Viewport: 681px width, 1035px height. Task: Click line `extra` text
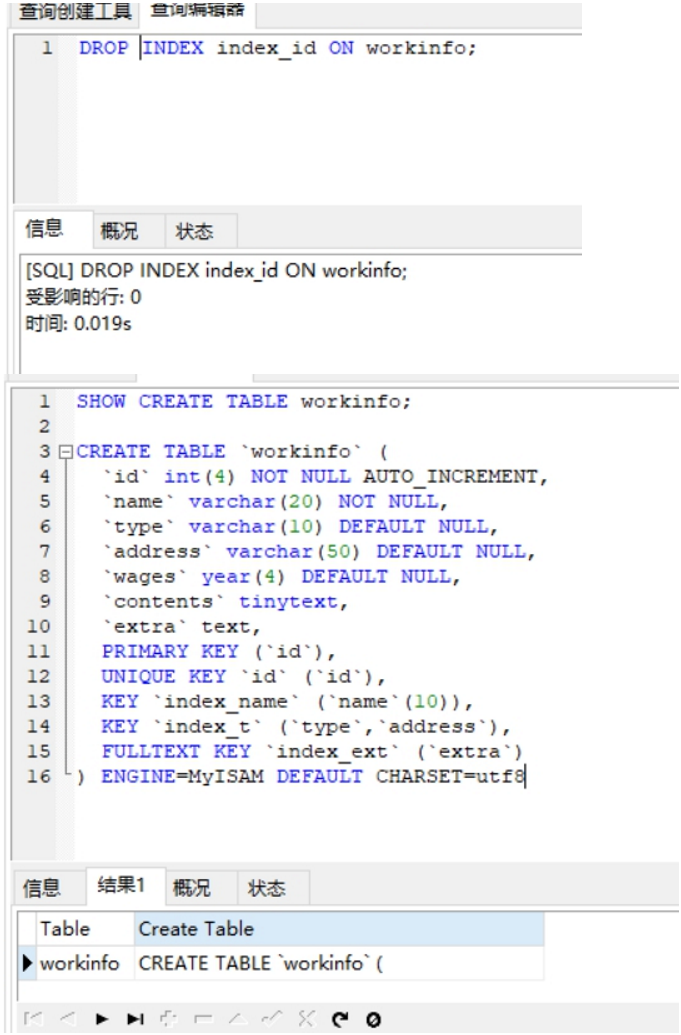point(181,627)
